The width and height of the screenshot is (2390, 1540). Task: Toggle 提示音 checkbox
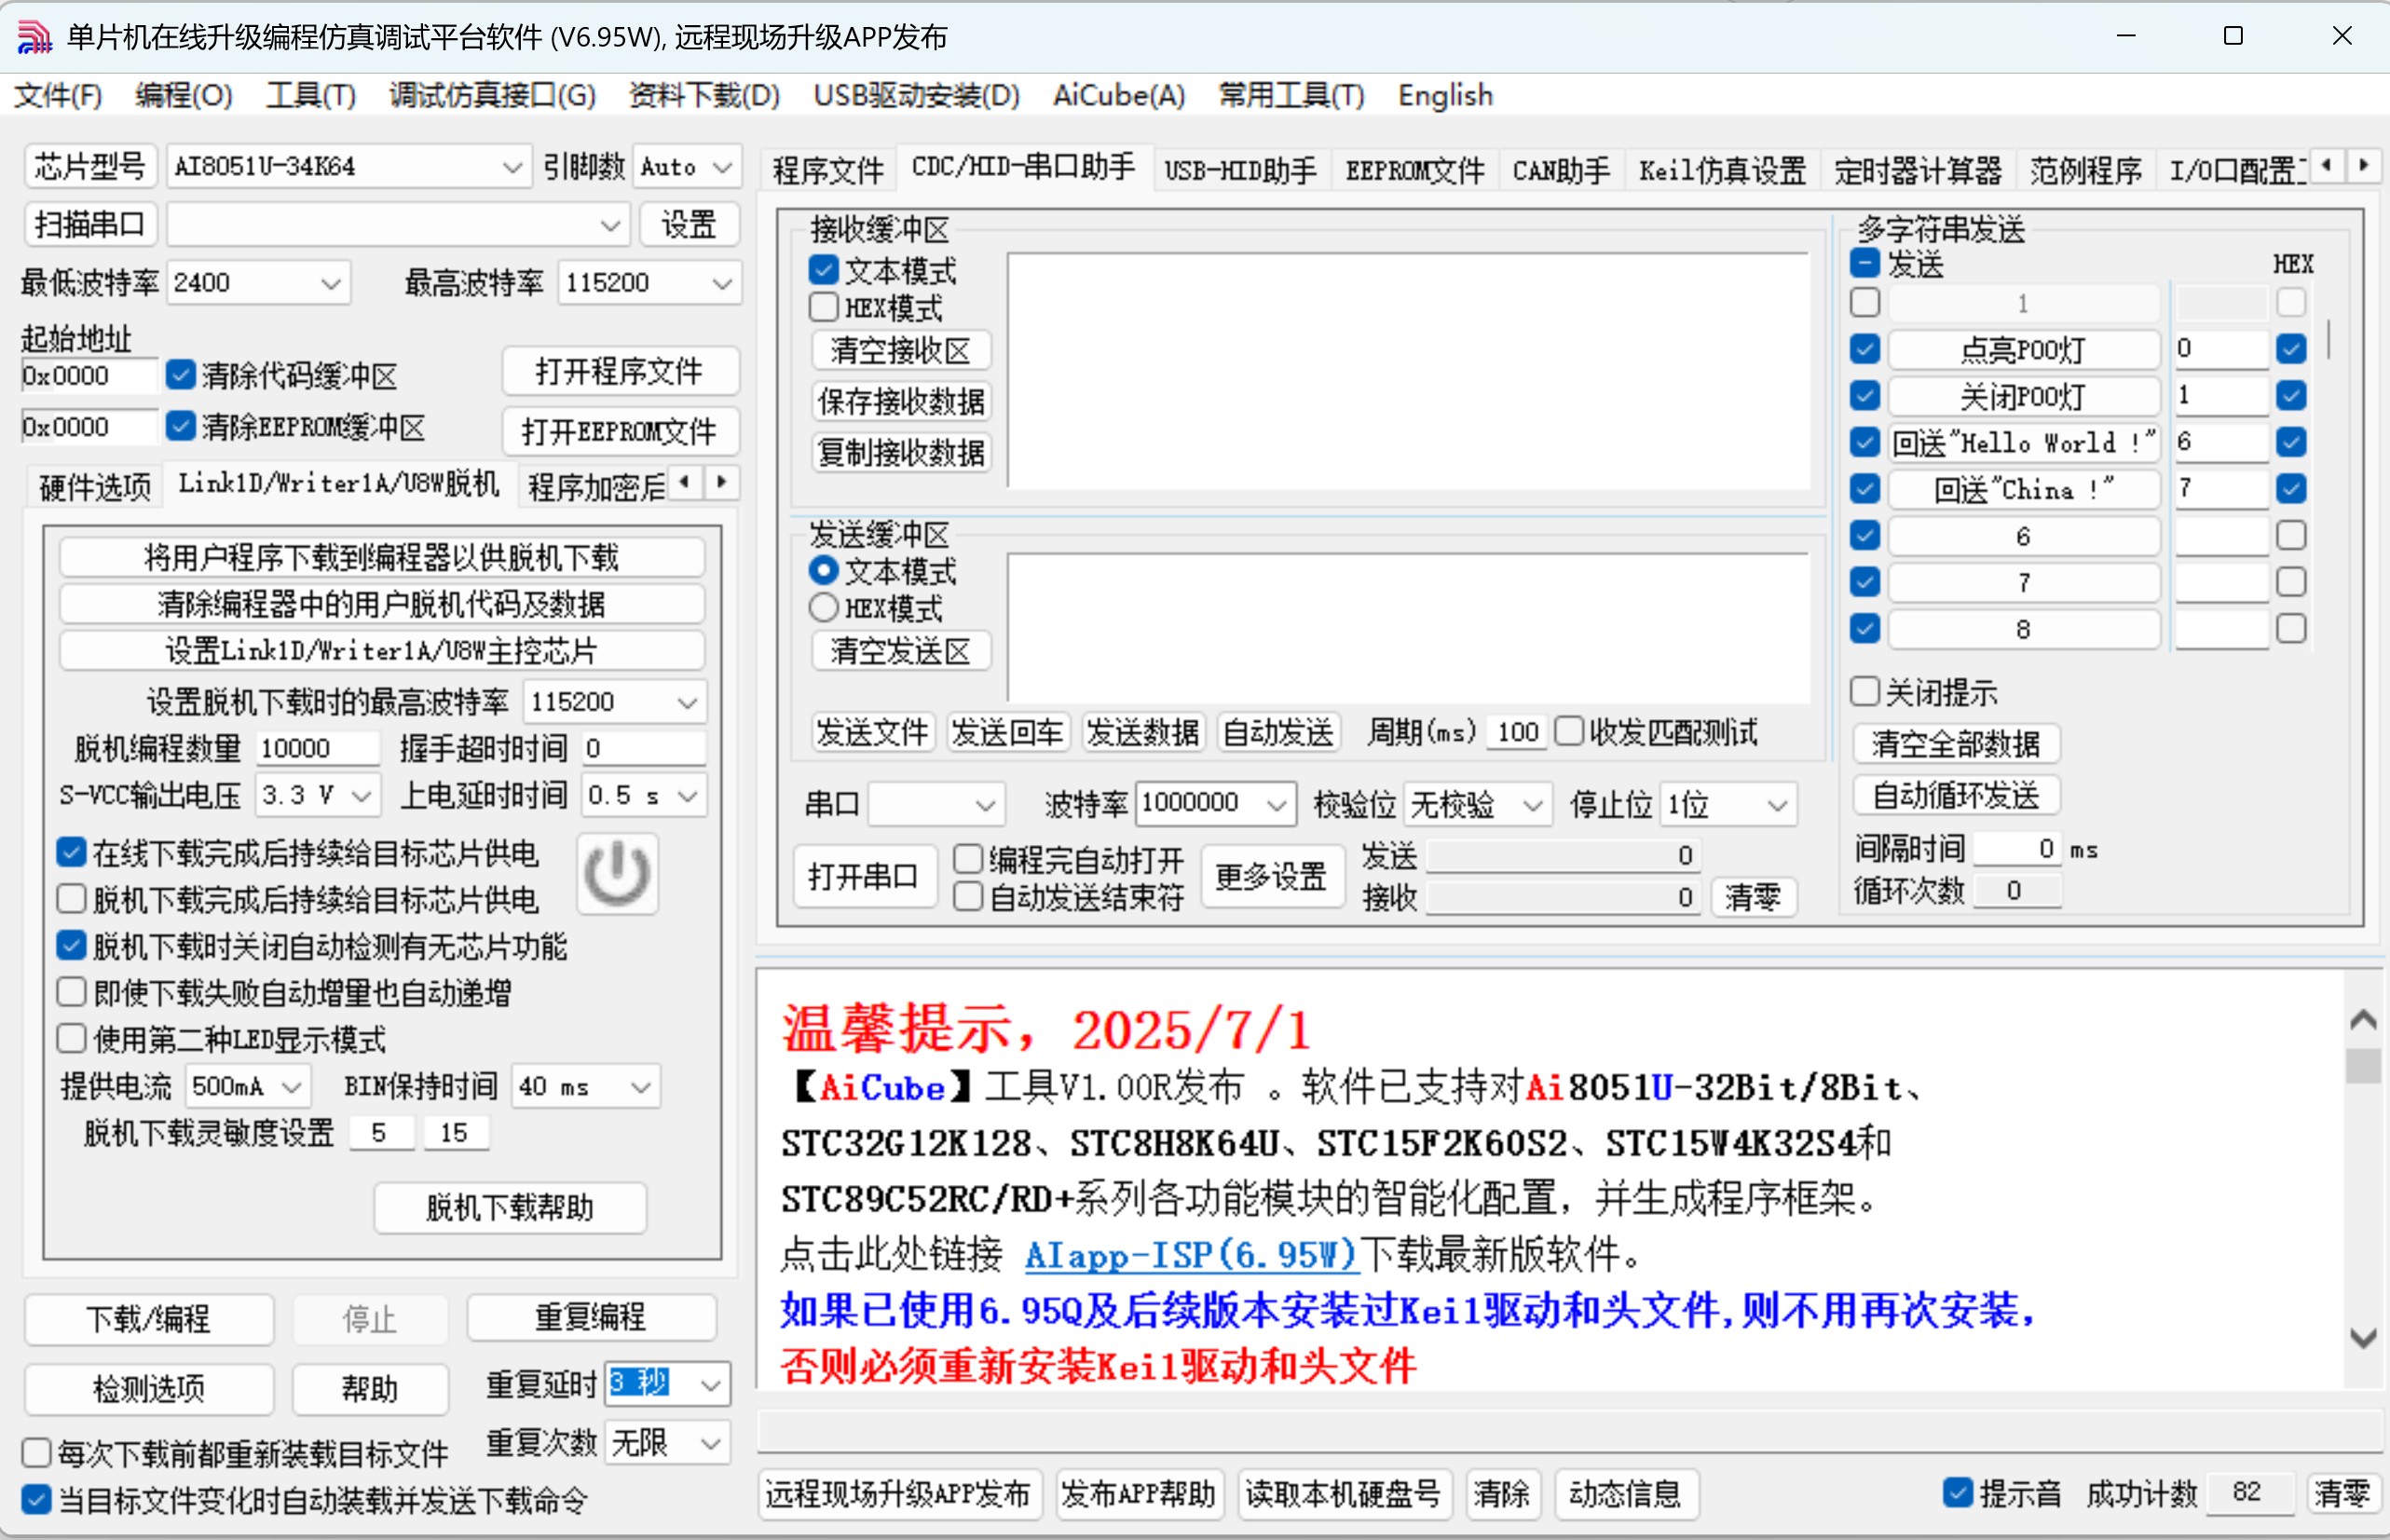(1957, 1492)
